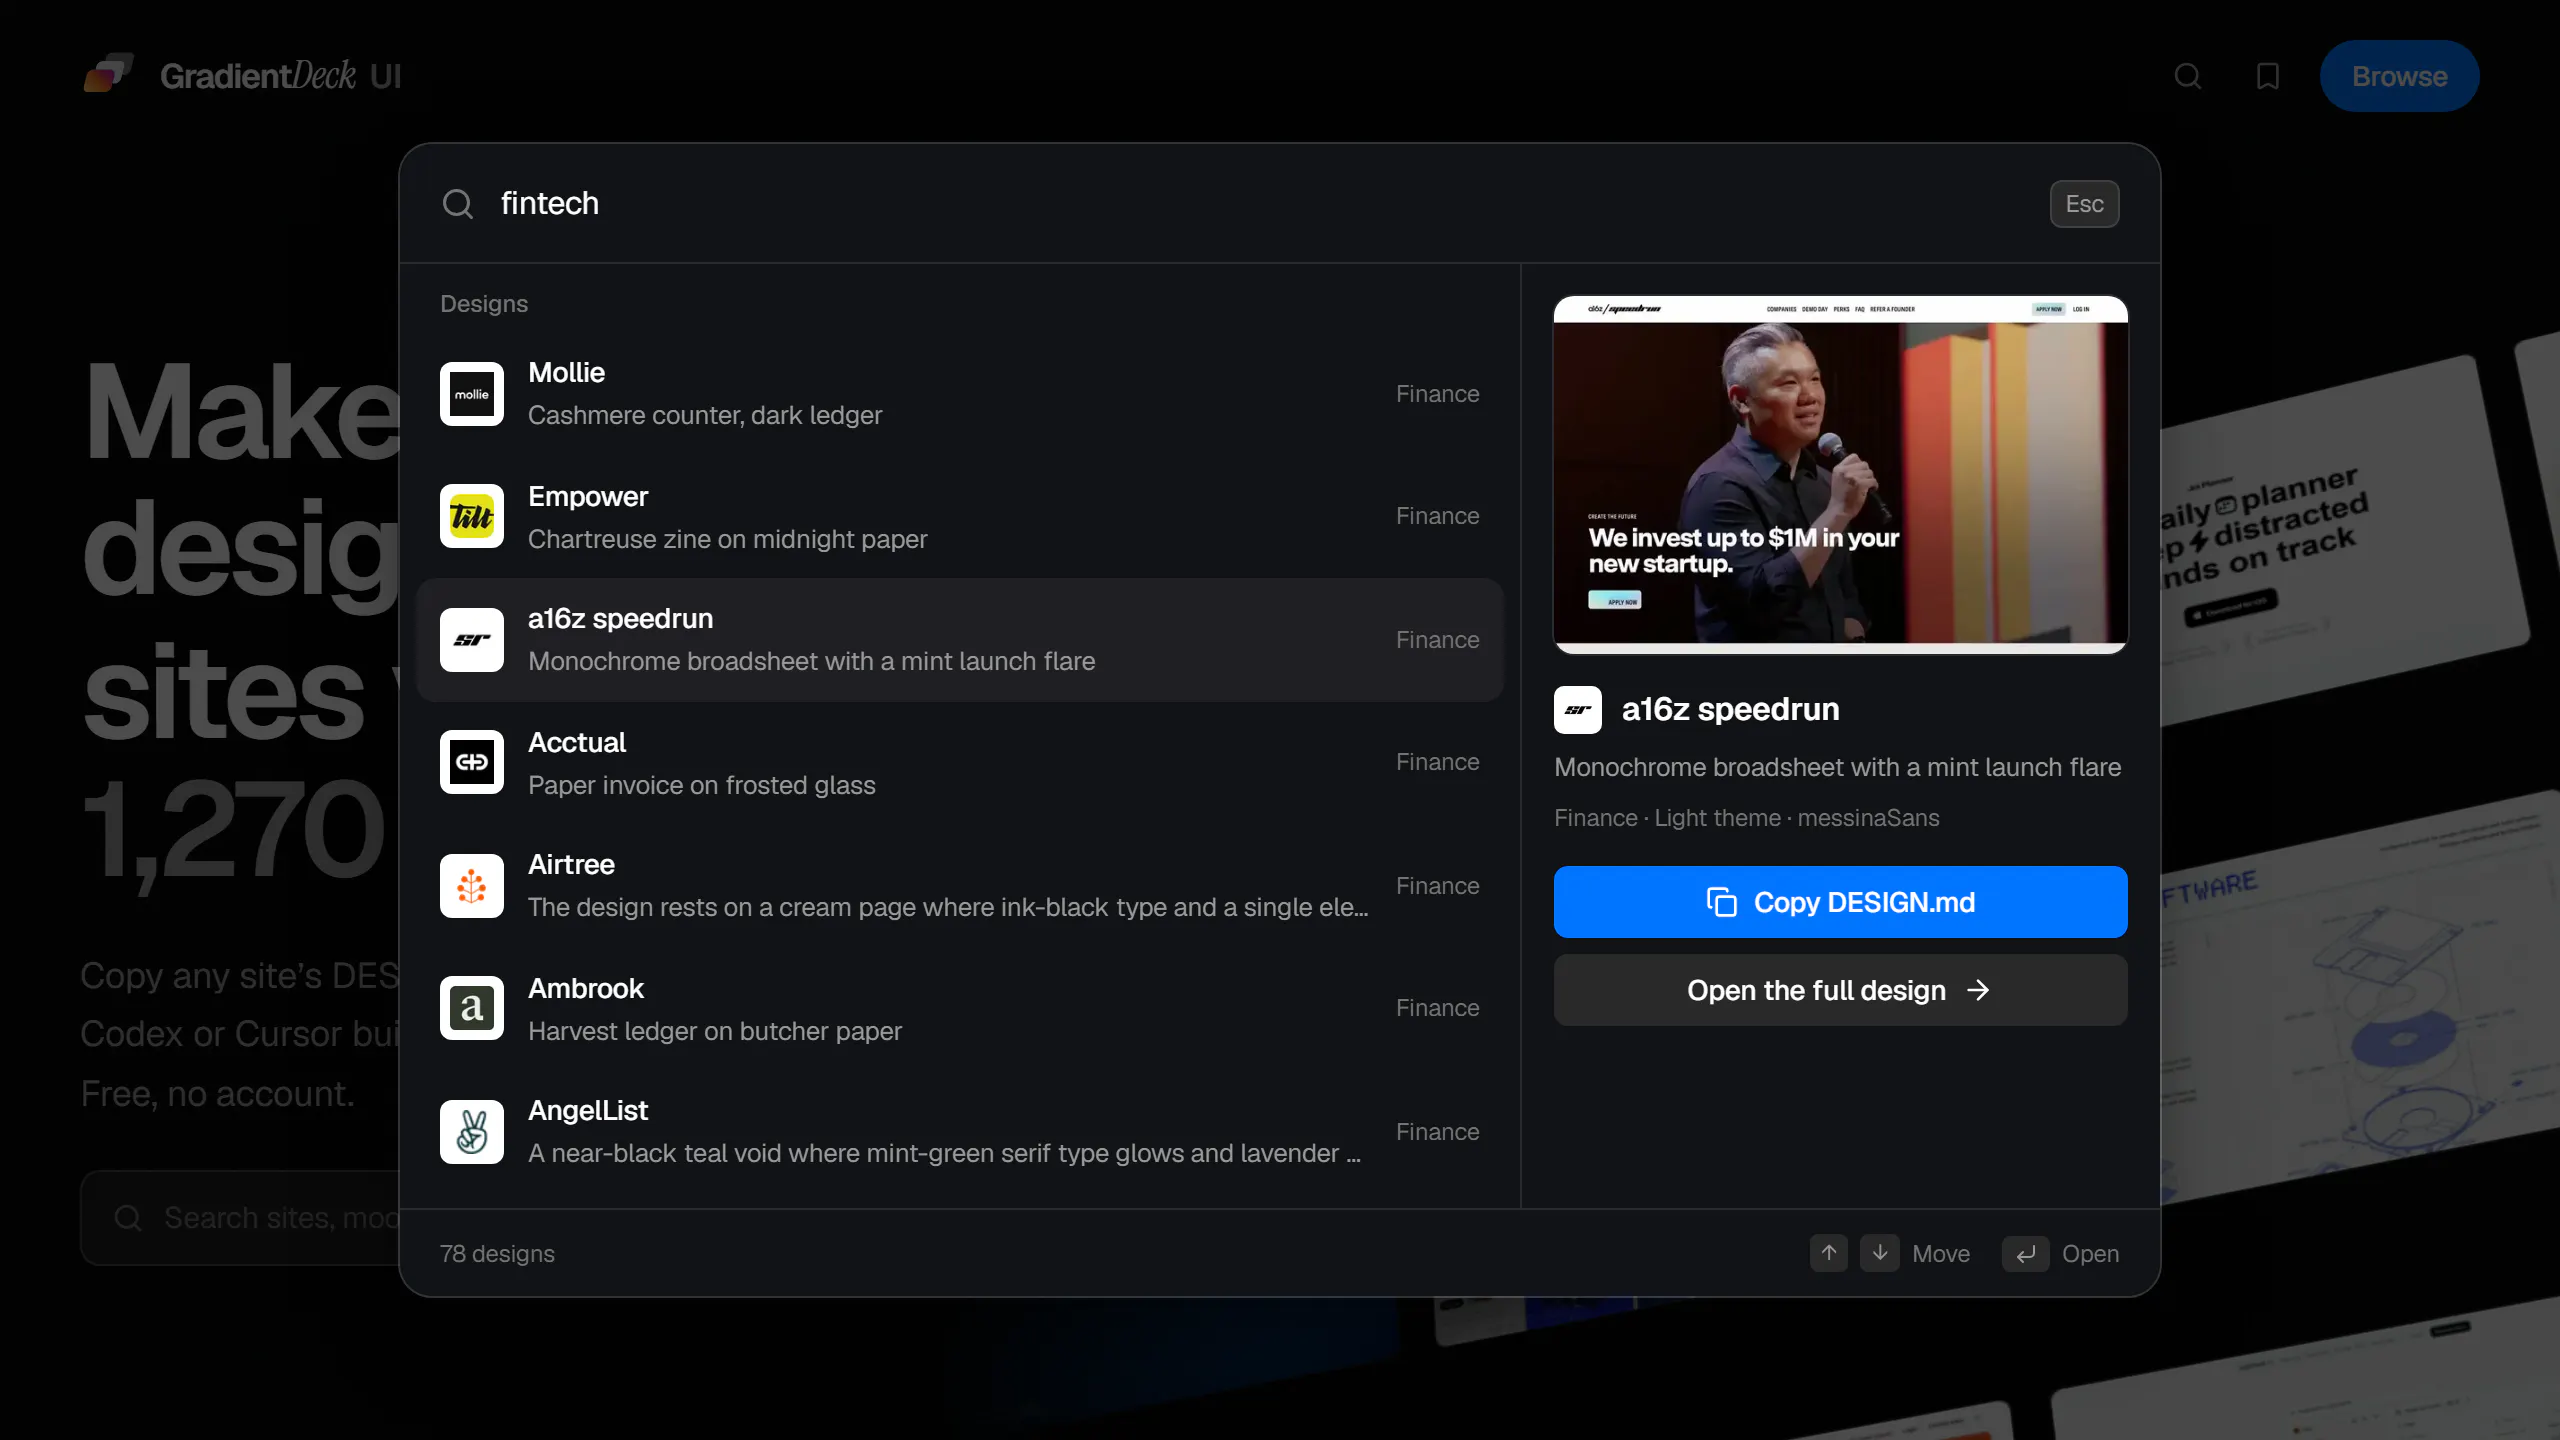Click the Finance tag on Mollie row
This screenshot has width=2560, height=1440.
[x=1437, y=394]
